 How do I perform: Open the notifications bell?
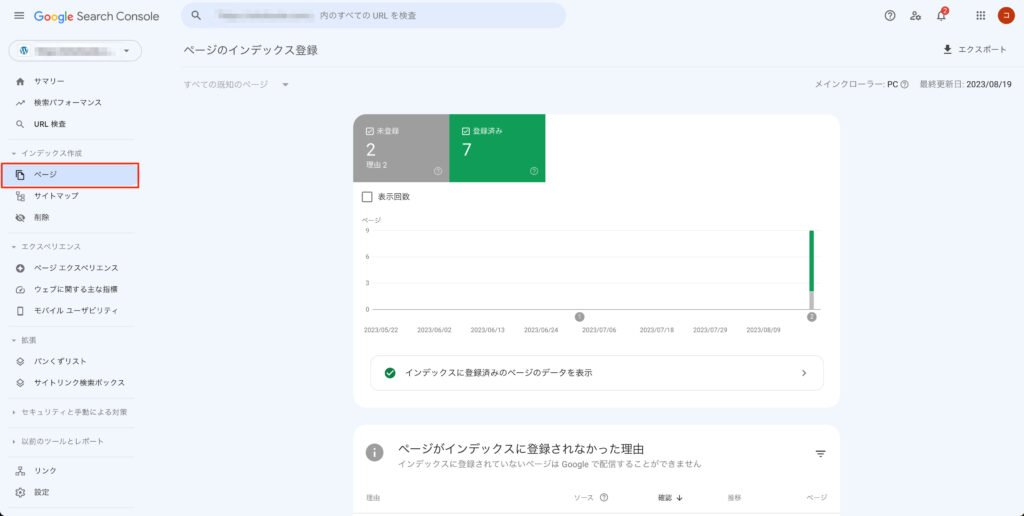click(941, 16)
